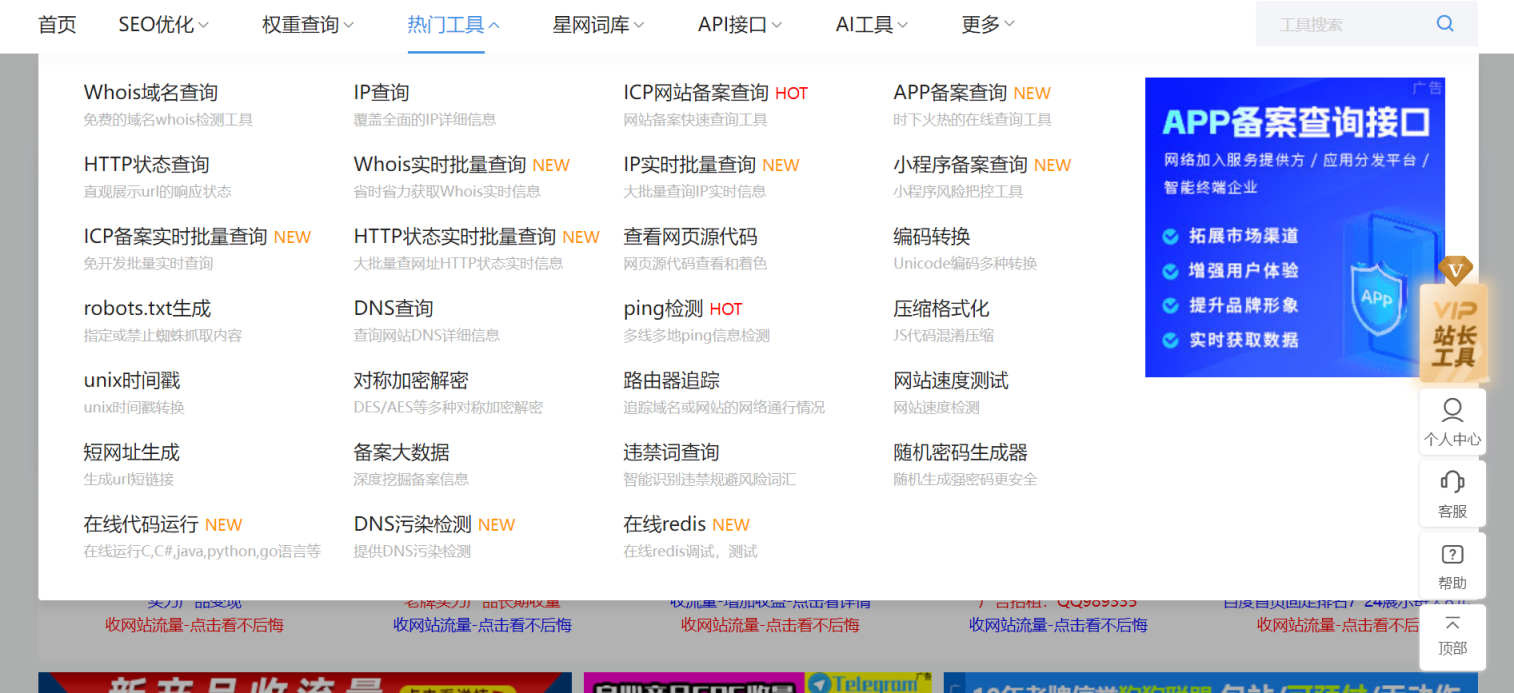
Task: Collapse the 热门工具 dropdown menu
Action: pos(453,25)
